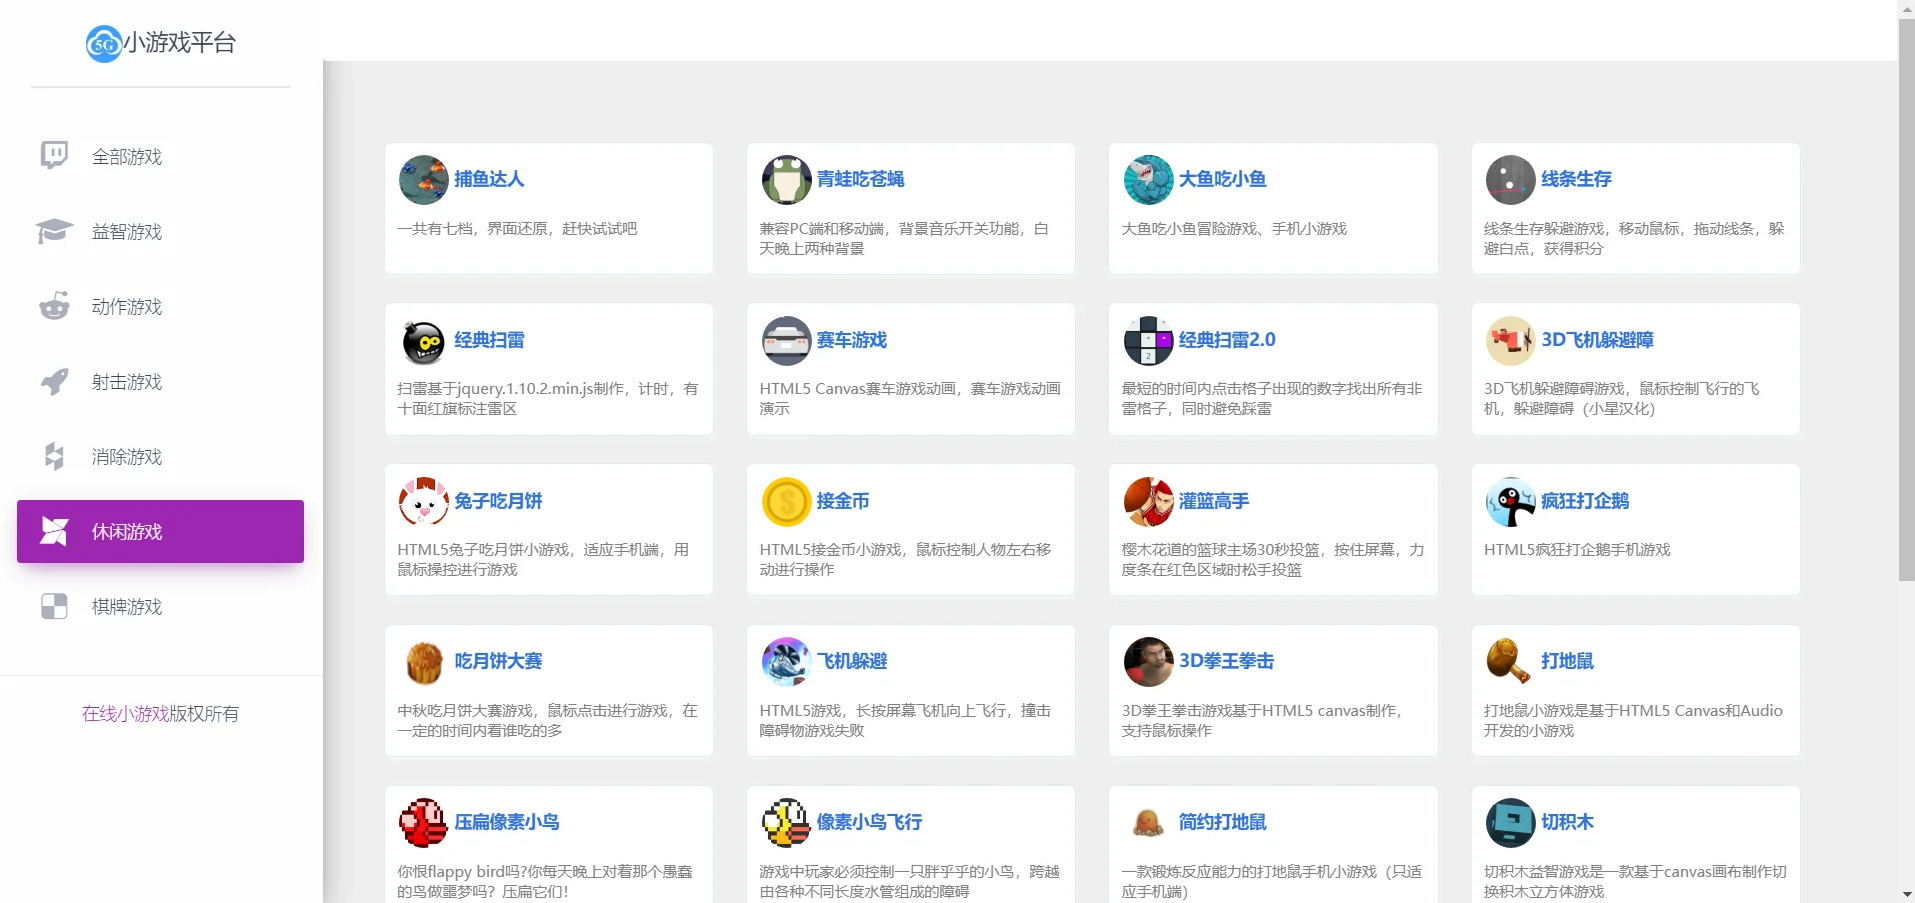Click the 接金币 gold coin icon
This screenshot has height=903, width=1915.
tap(786, 501)
